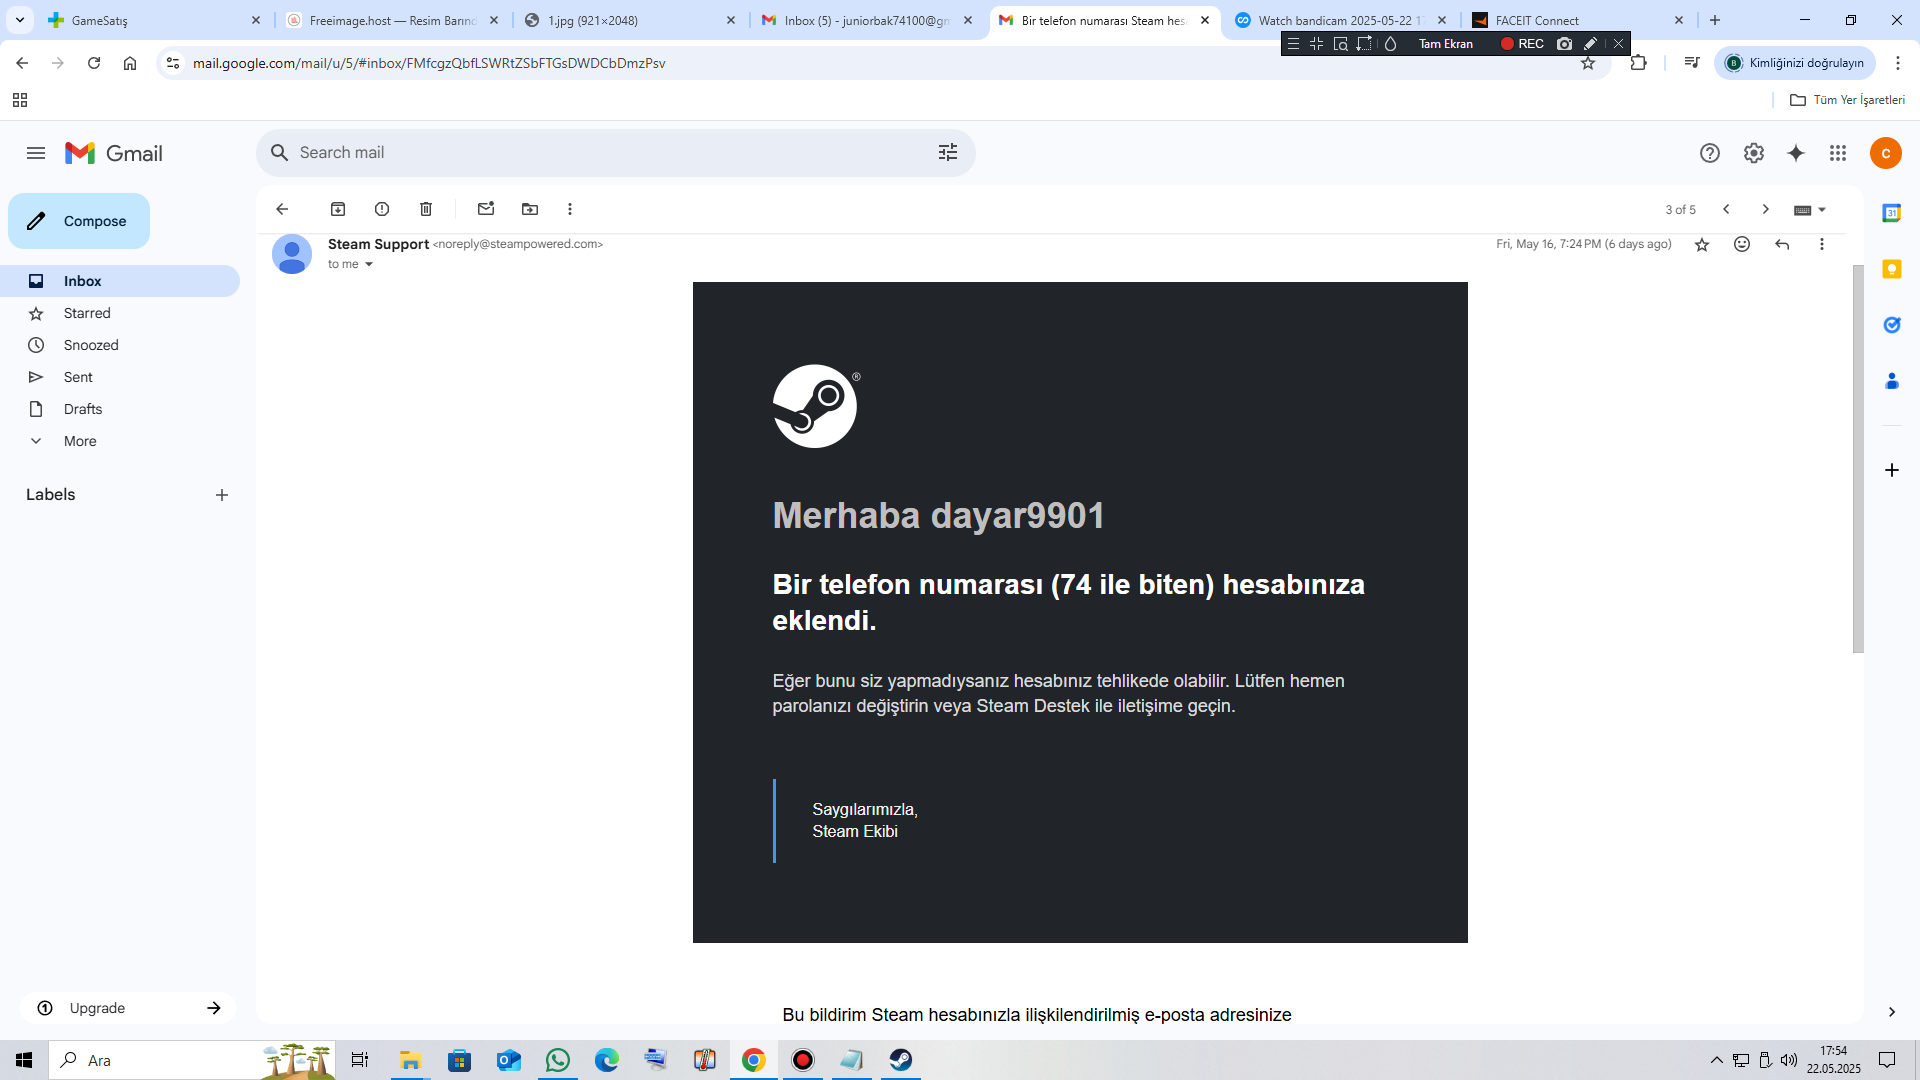
Task: Show the older message arrow
Action: pos(1766,209)
